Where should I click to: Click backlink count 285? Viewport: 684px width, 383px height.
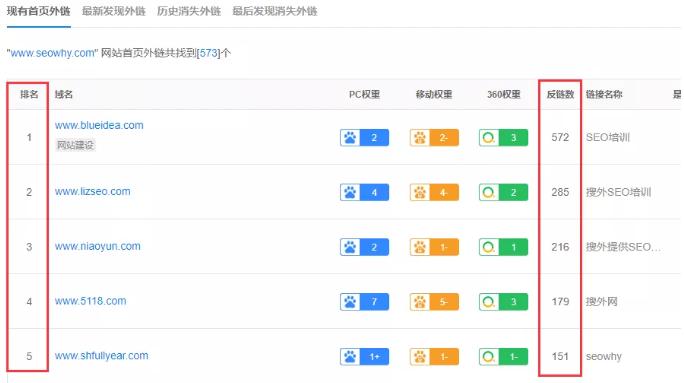coord(560,192)
